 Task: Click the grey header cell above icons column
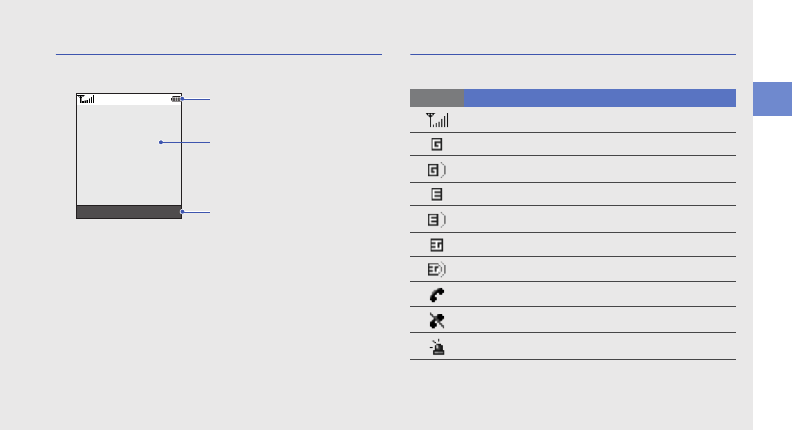(x=436, y=98)
